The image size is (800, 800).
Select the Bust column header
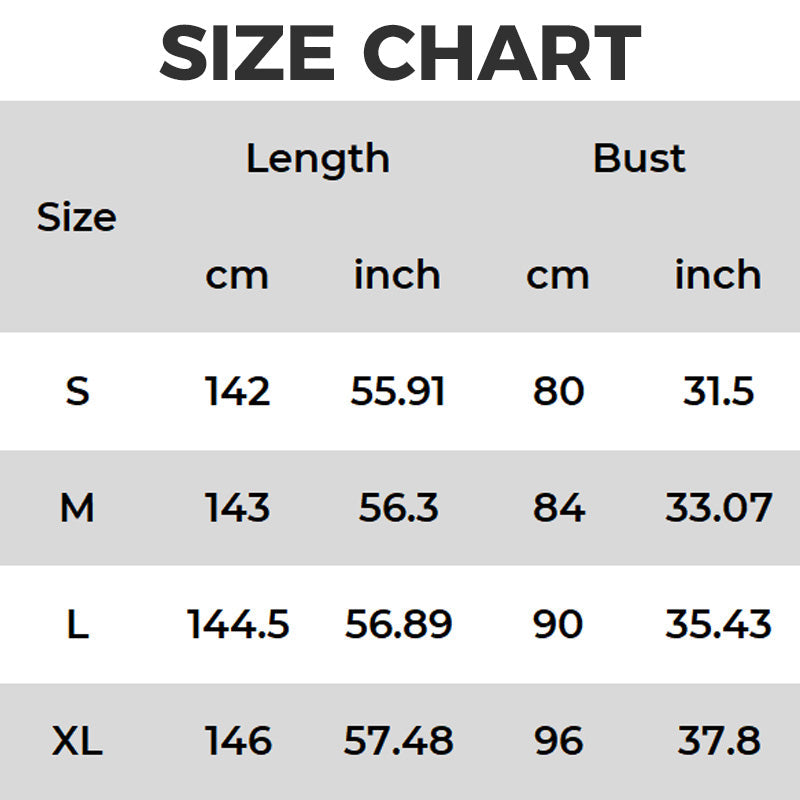[x=639, y=158]
